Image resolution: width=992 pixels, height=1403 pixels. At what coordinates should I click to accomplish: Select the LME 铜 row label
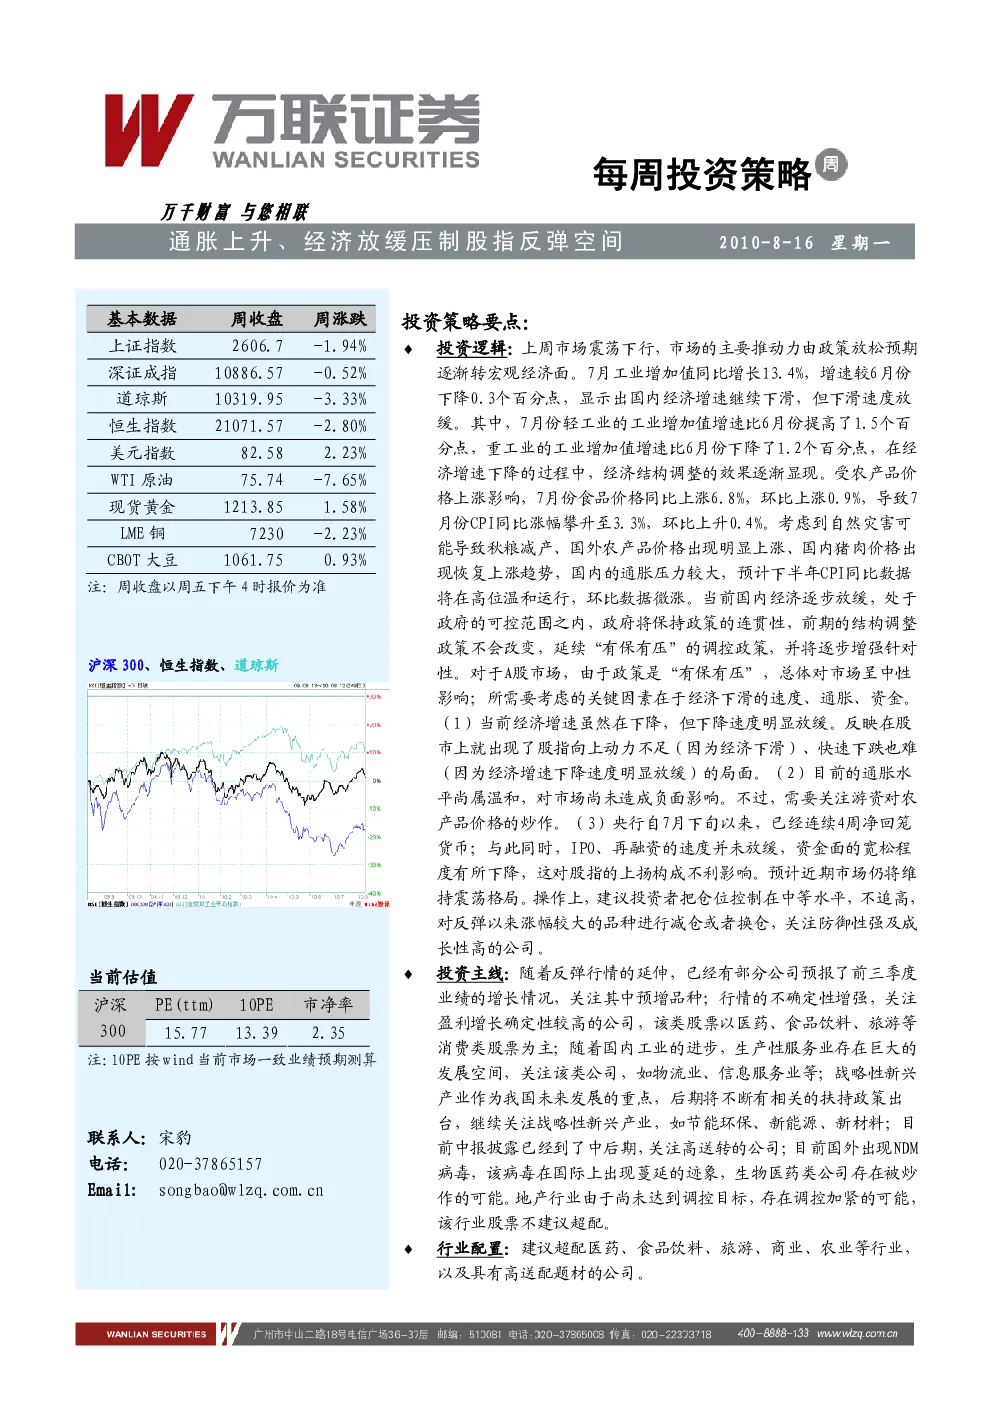(142, 533)
